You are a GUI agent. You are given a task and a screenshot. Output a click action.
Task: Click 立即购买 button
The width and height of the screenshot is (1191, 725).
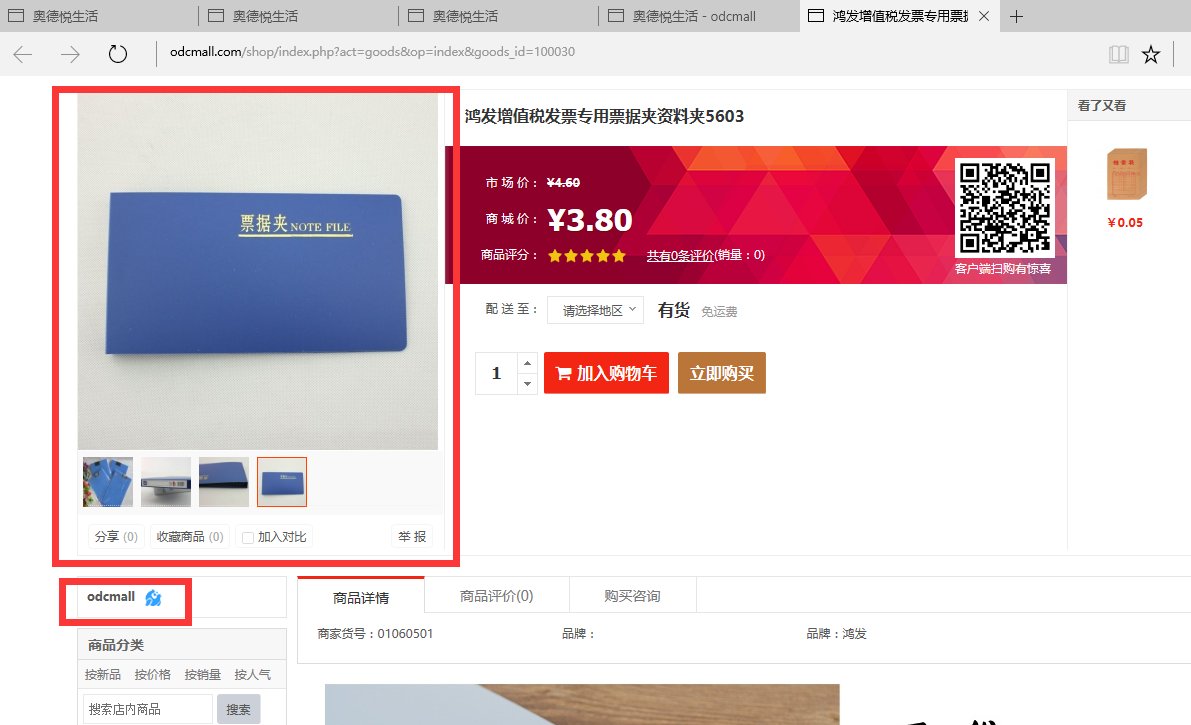click(x=722, y=373)
